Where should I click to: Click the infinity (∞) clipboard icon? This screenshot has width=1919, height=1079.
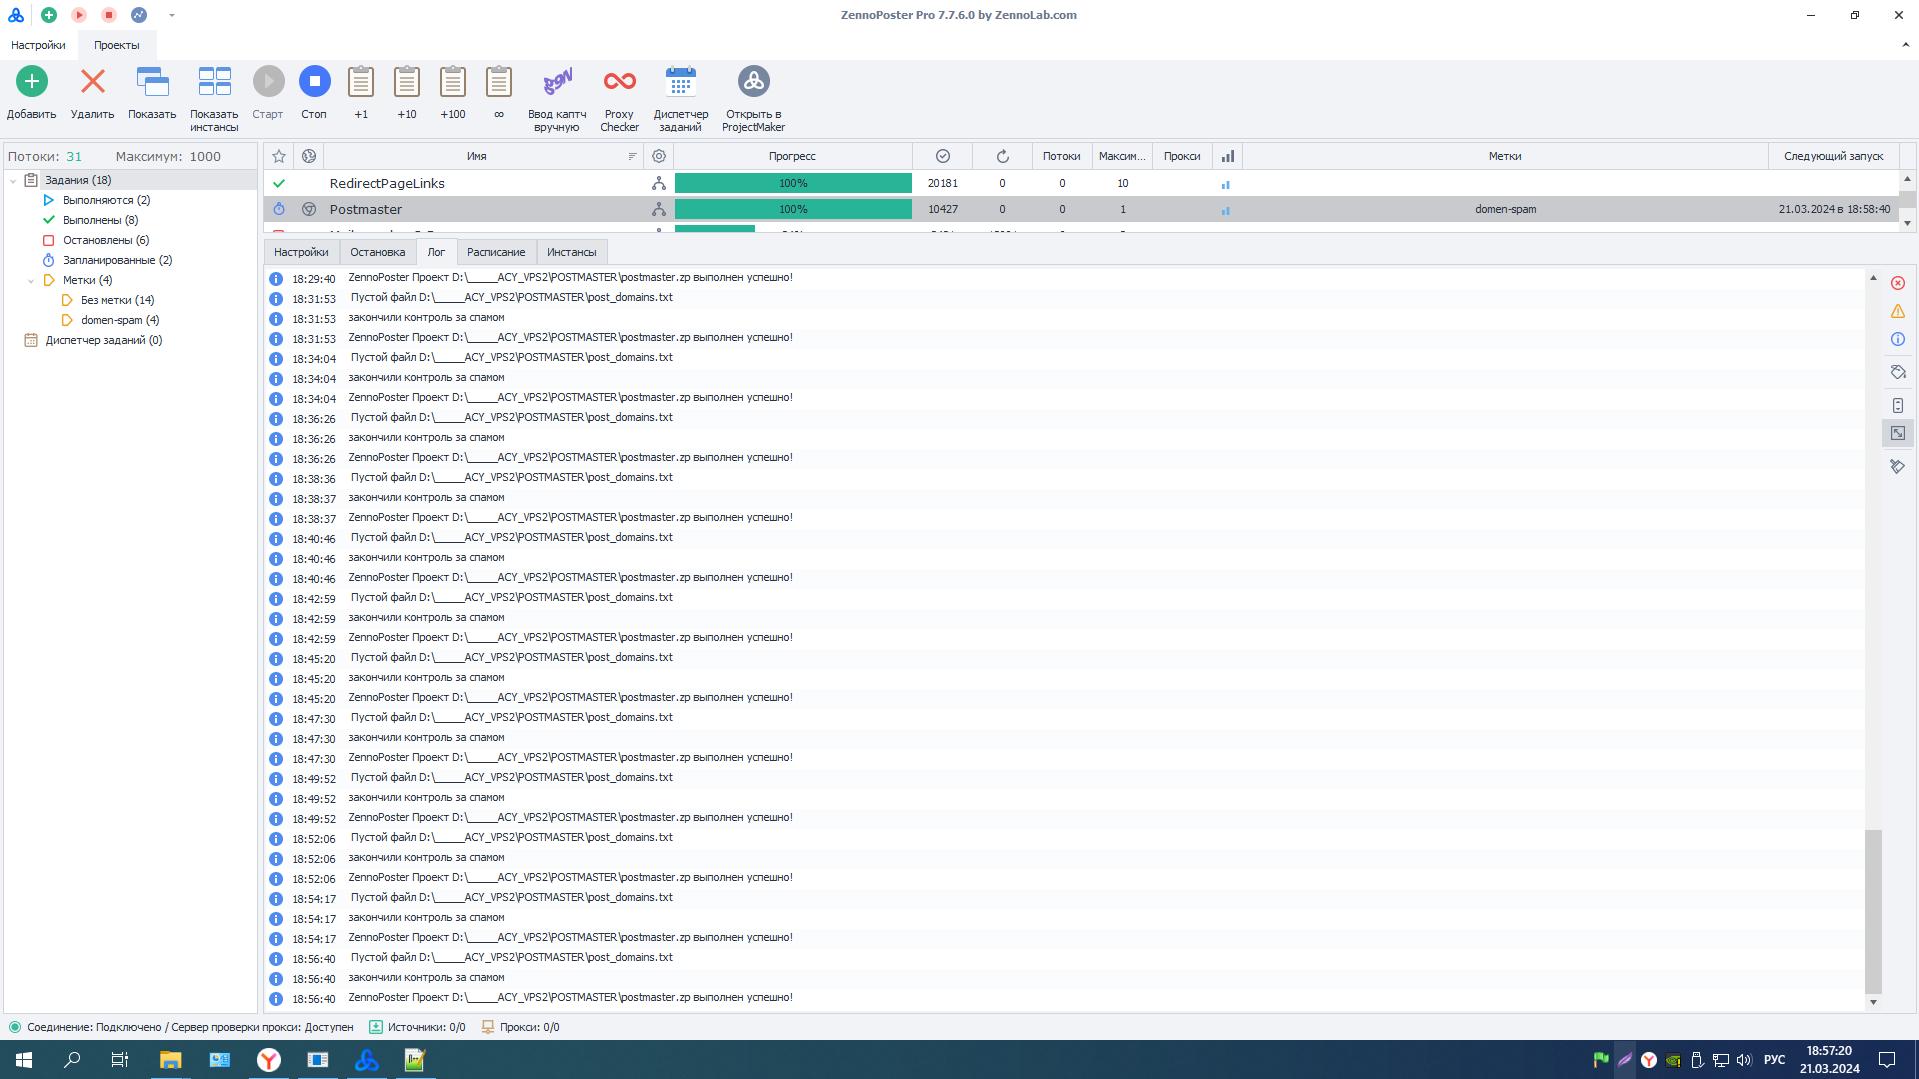click(499, 81)
